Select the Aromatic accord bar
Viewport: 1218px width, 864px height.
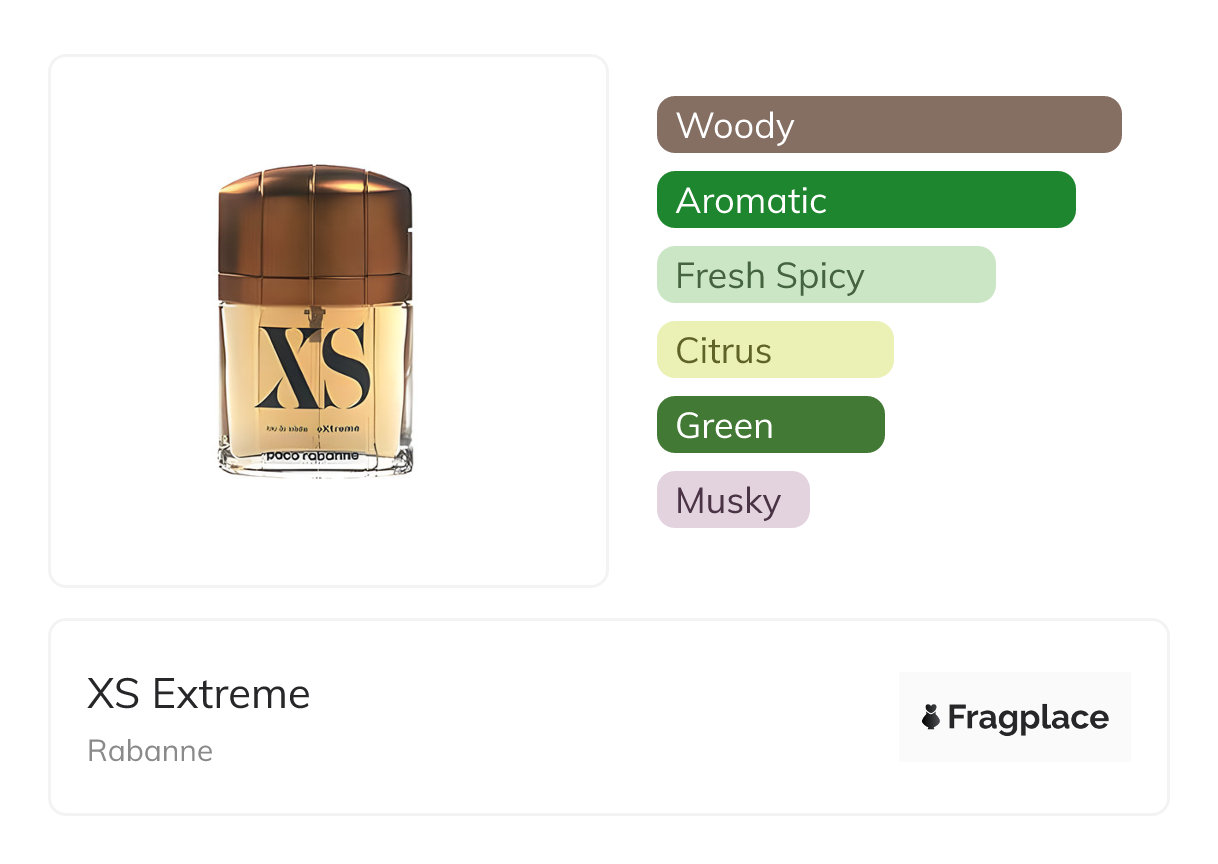865,200
